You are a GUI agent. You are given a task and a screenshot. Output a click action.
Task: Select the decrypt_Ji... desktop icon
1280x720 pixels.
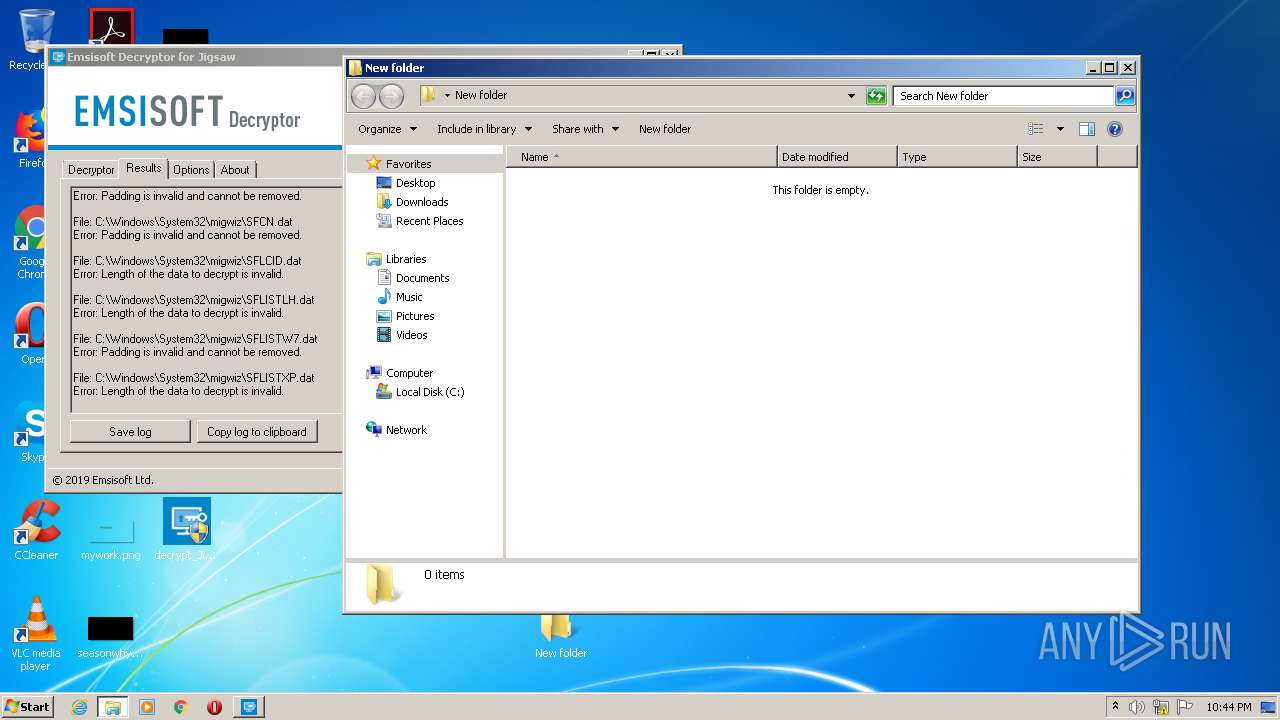point(186,530)
